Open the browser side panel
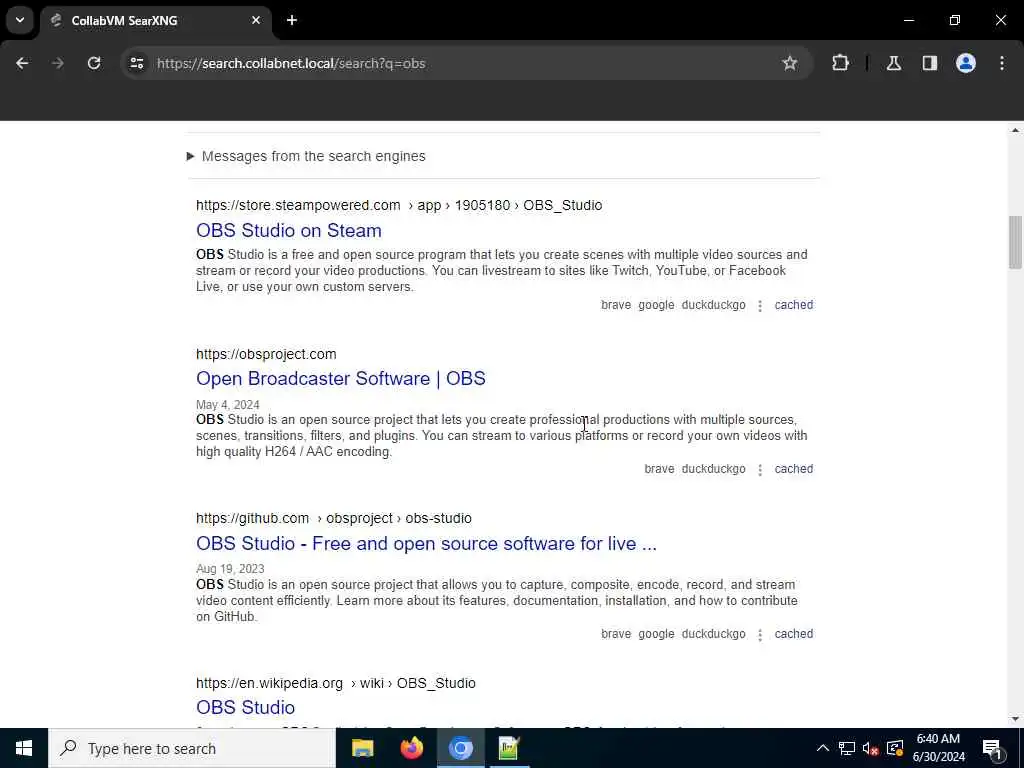This screenshot has height=768, width=1024. coord(929,63)
